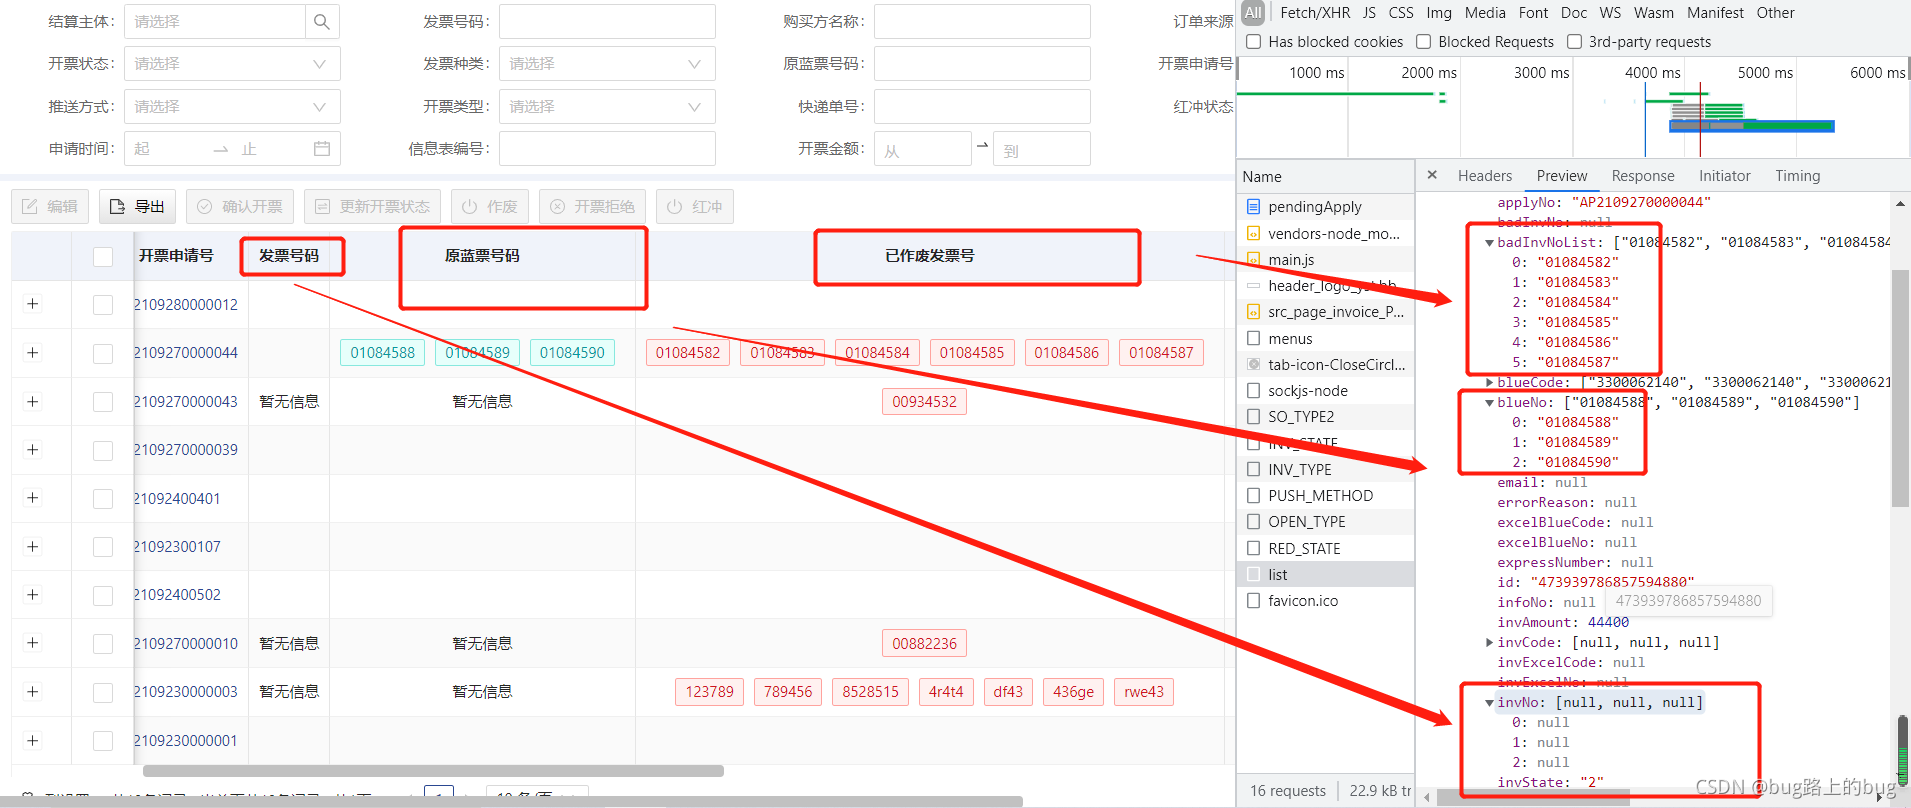Expand row 2109280000012 with plus
This screenshot has width=1911, height=808.
point(33,304)
